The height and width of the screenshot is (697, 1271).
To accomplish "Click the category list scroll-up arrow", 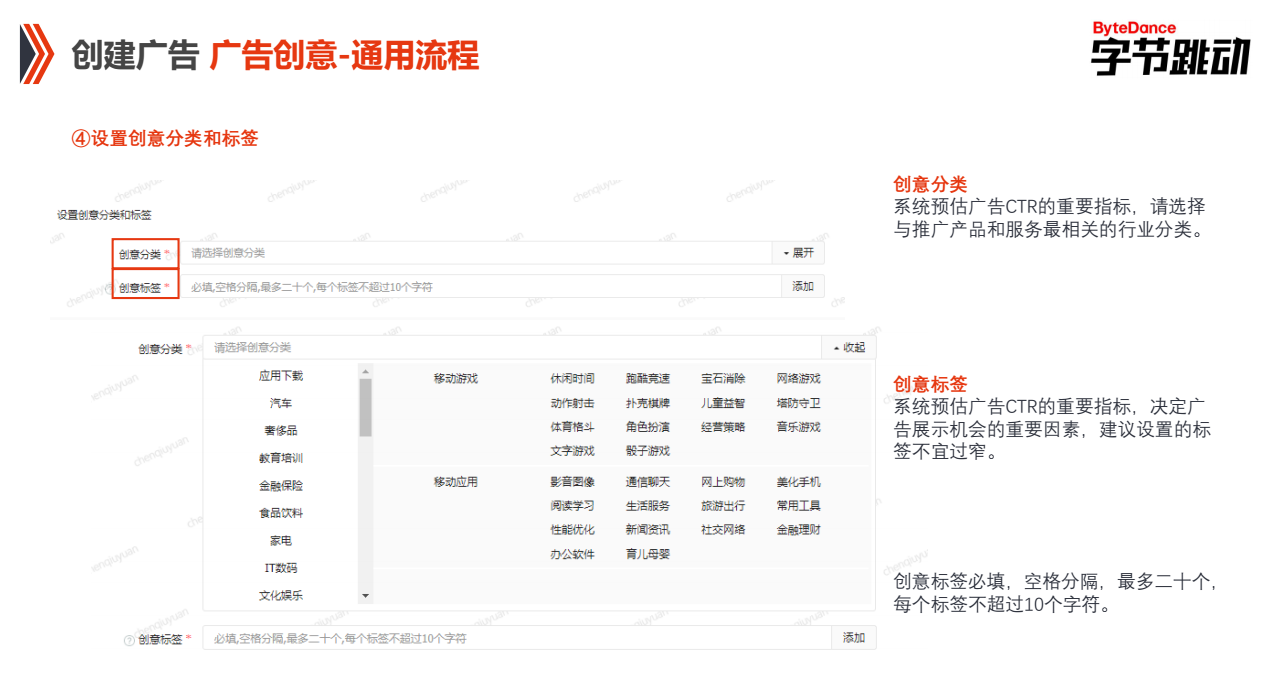I will (x=365, y=371).
